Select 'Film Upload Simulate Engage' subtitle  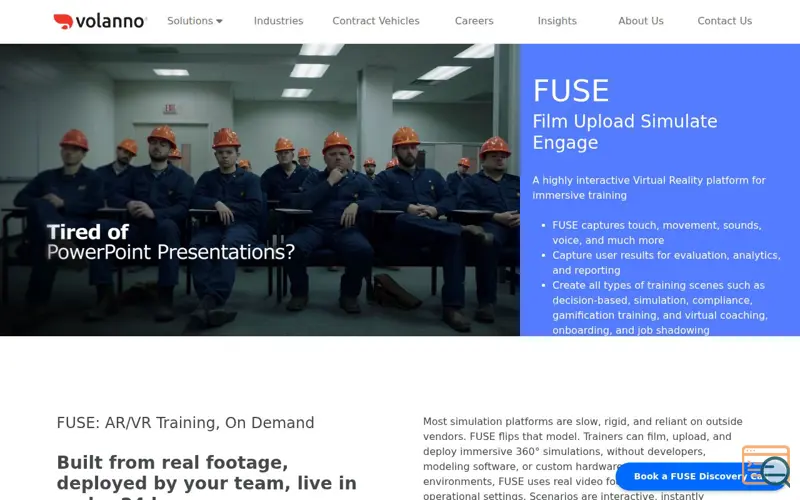[x=625, y=132]
